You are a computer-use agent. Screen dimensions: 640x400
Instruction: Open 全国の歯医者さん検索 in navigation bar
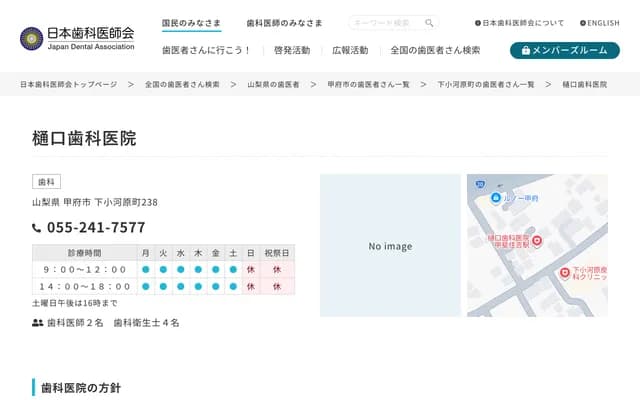435,50
